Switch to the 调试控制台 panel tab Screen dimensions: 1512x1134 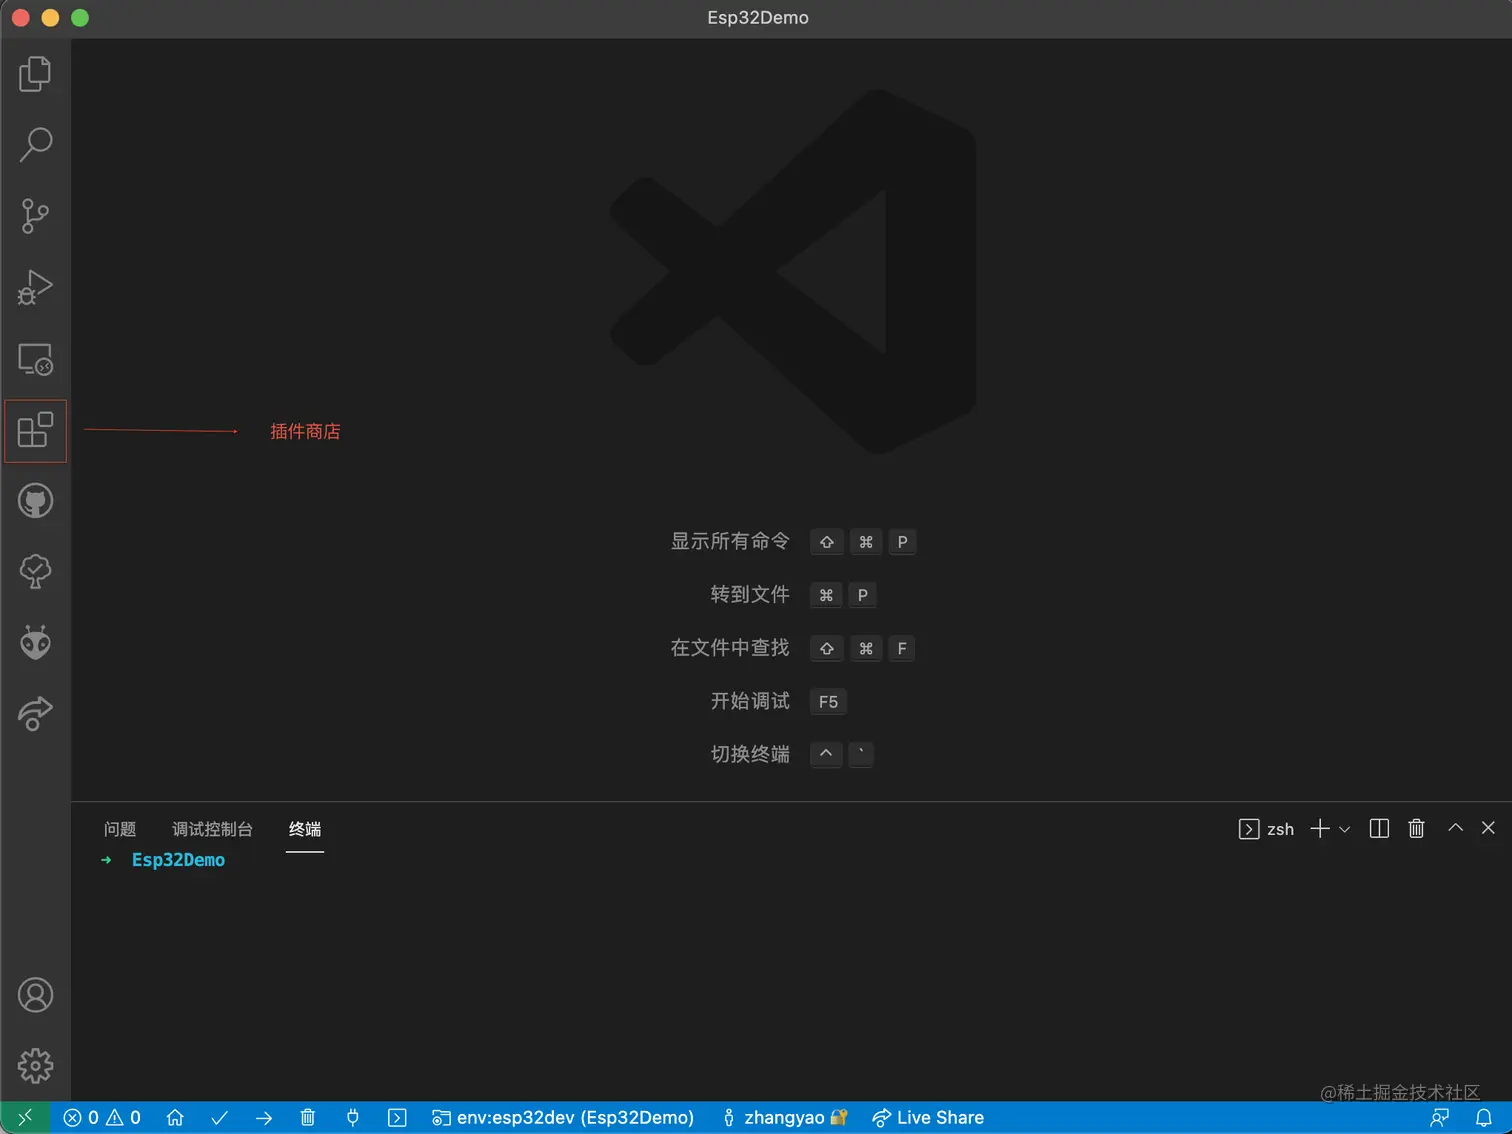tap(212, 829)
